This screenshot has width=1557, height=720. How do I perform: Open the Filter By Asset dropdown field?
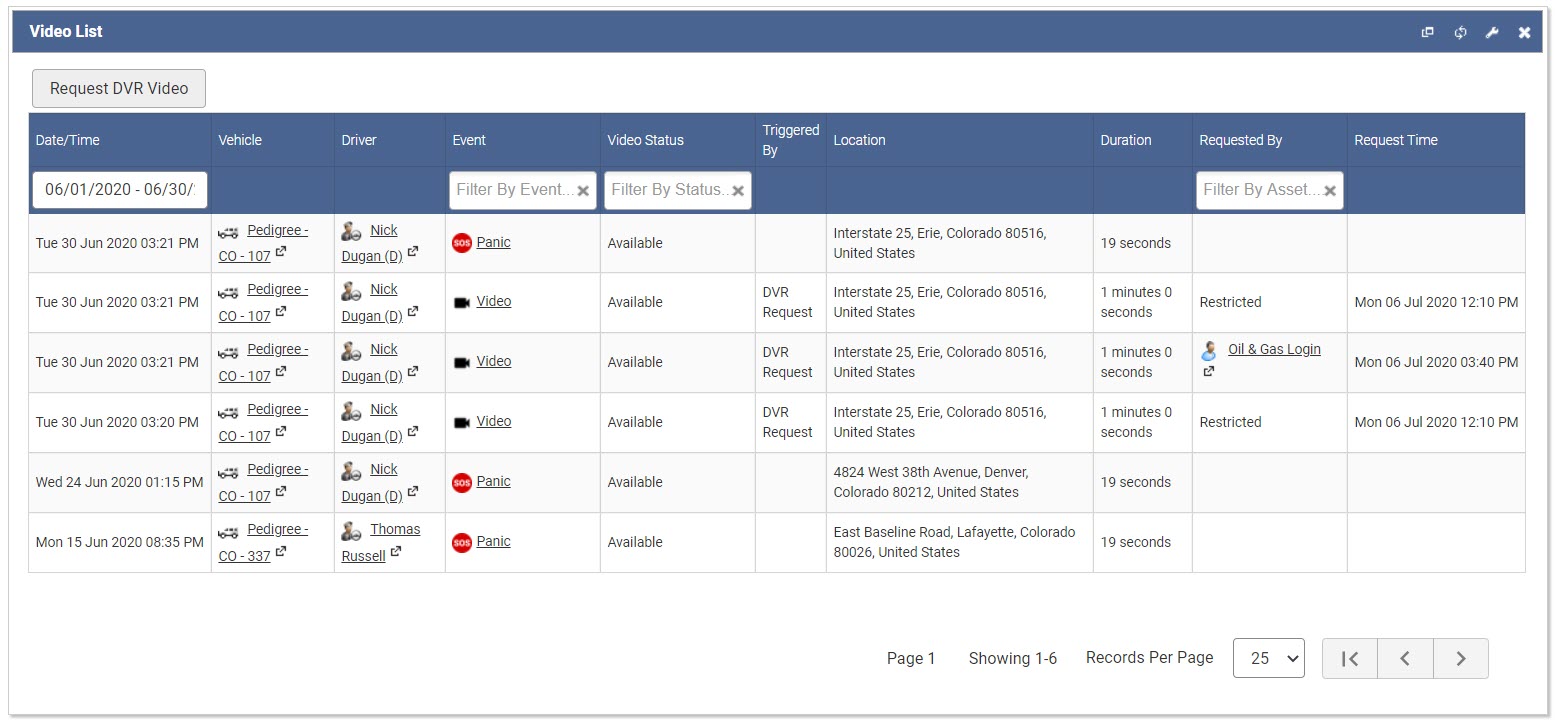[x=1270, y=190]
